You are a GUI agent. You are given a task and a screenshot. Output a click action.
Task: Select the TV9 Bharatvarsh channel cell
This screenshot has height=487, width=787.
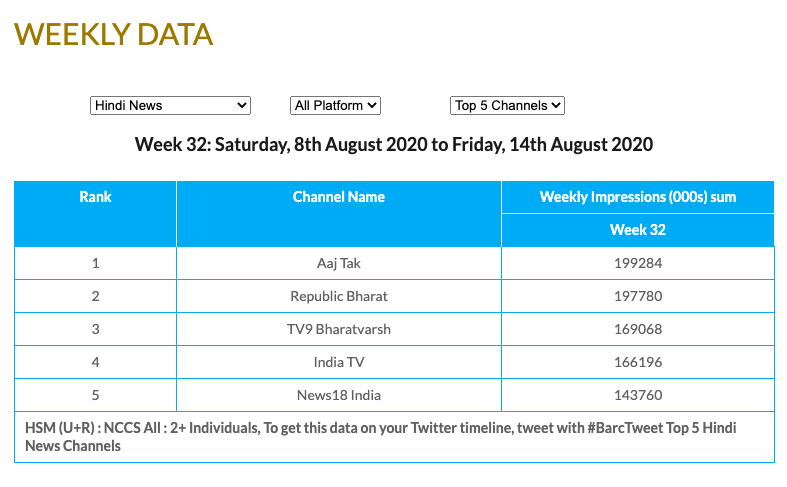click(338, 329)
